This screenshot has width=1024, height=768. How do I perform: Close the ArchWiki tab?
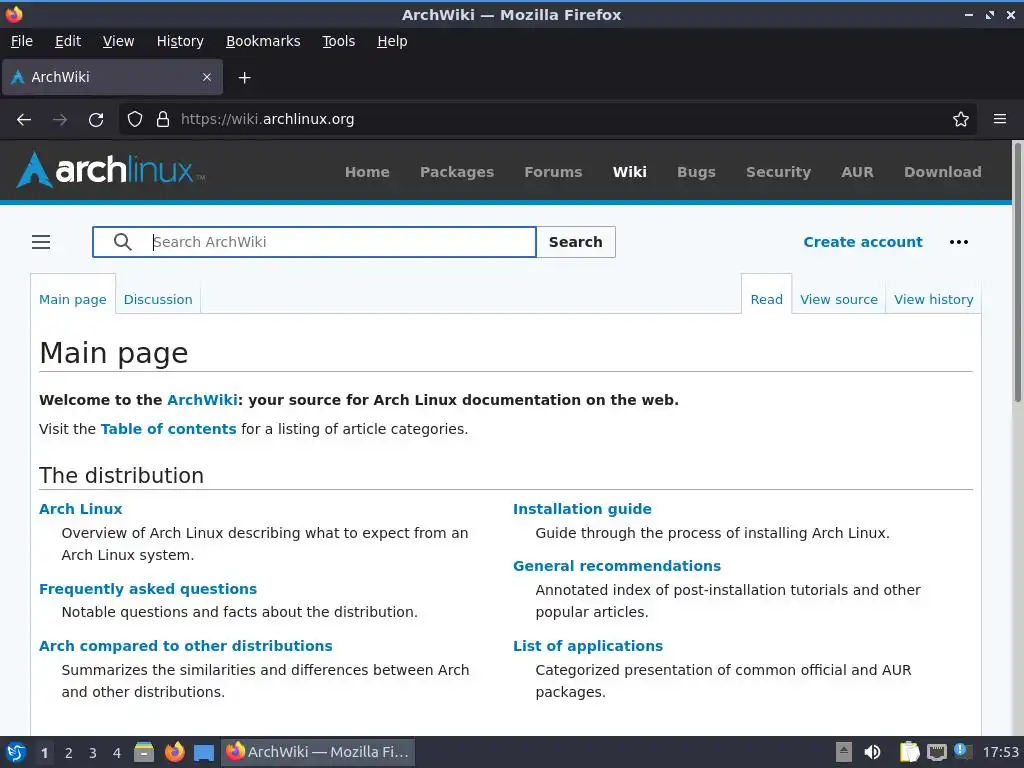tap(207, 77)
